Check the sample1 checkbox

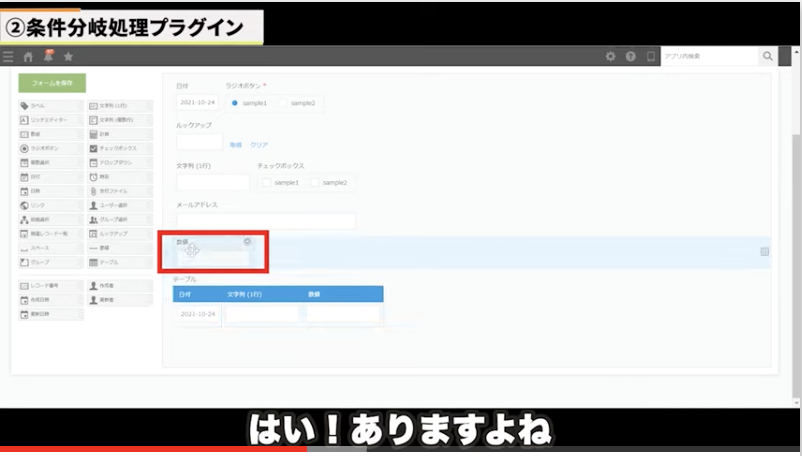point(266,183)
